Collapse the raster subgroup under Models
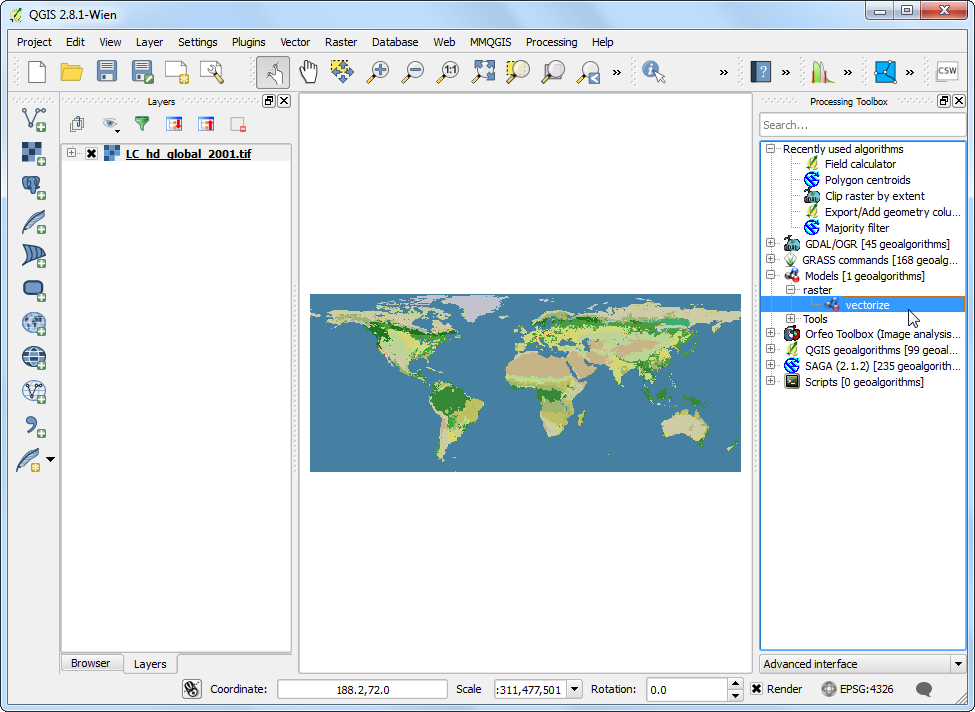Screen dimensions: 975x712 point(790,290)
